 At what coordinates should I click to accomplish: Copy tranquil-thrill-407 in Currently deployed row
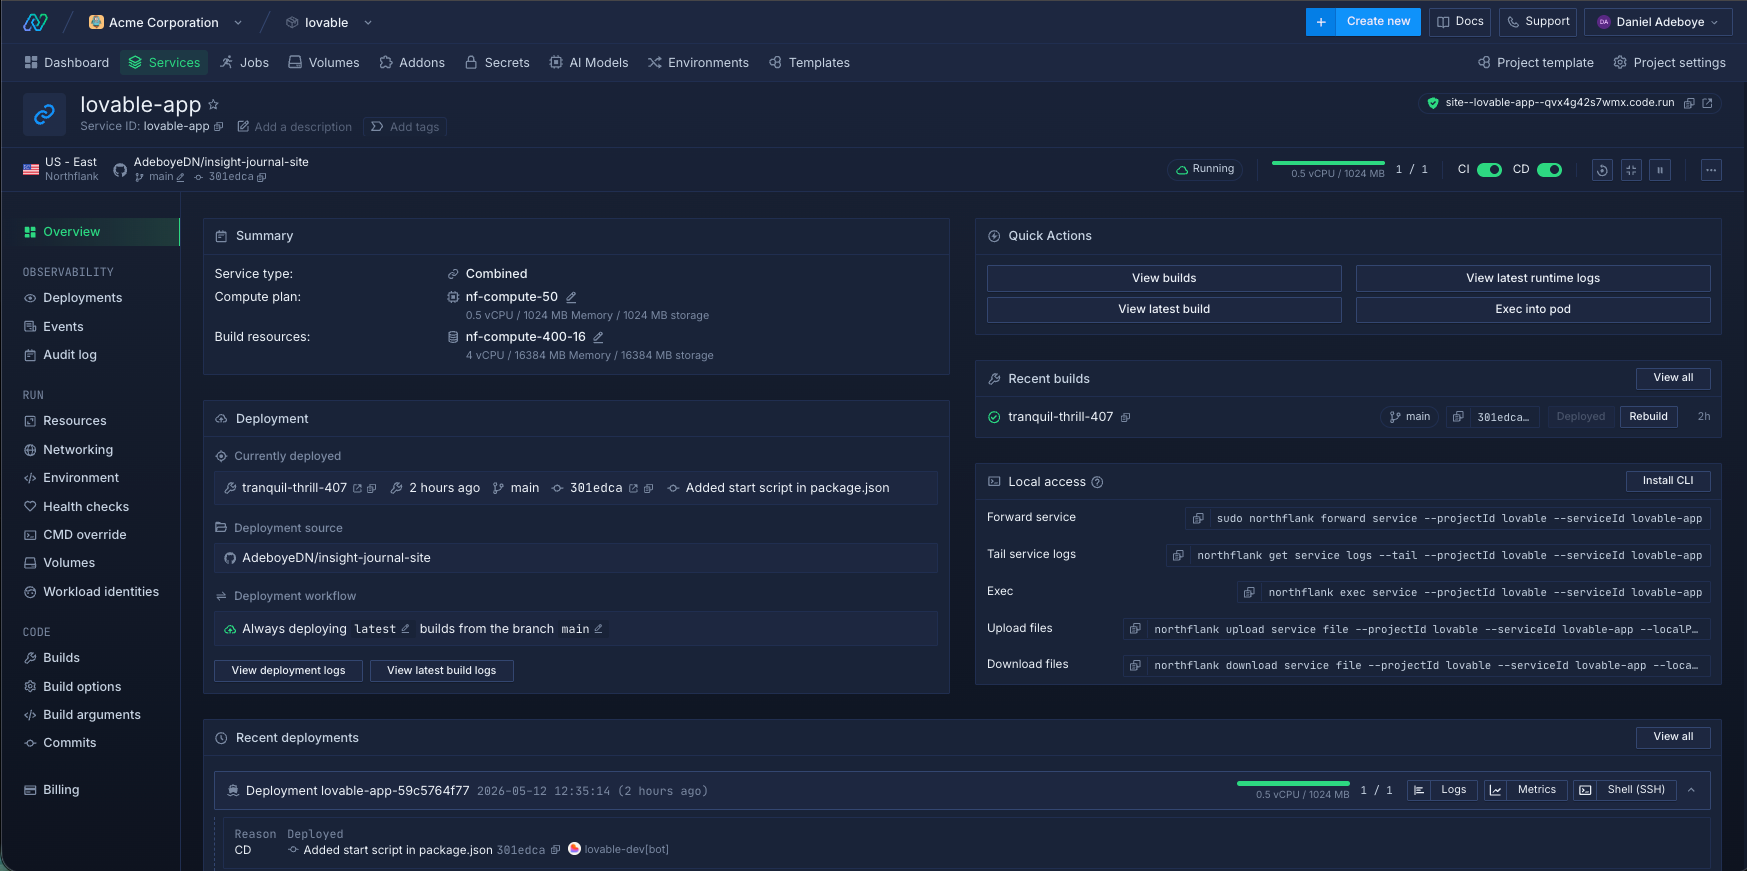pos(372,488)
